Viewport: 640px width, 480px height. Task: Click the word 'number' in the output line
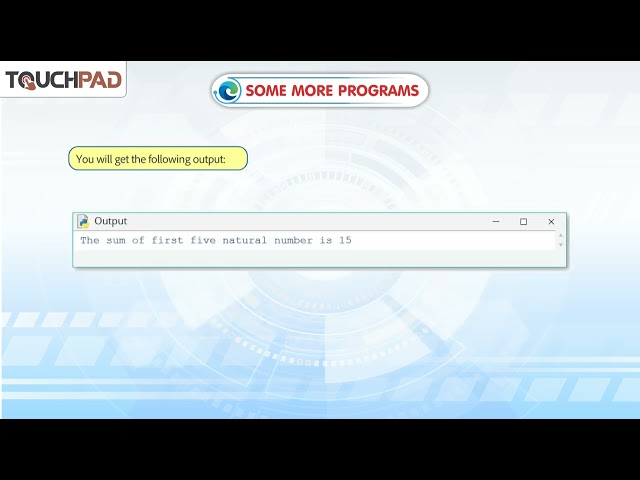[293, 240]
